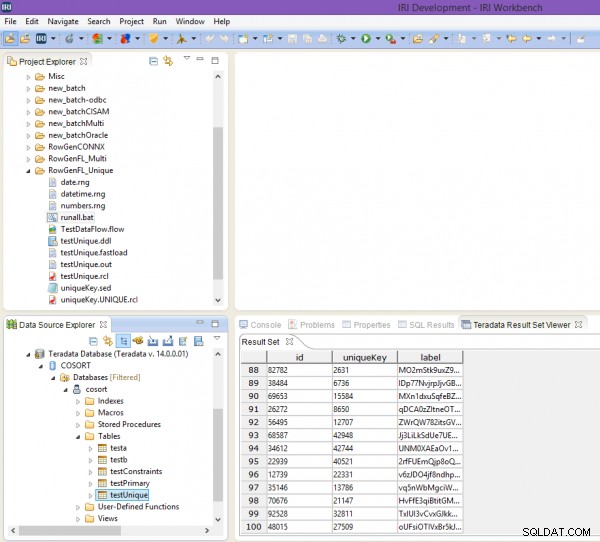Expand the Views folder
600x542 pixels.
tap(78, 519)
